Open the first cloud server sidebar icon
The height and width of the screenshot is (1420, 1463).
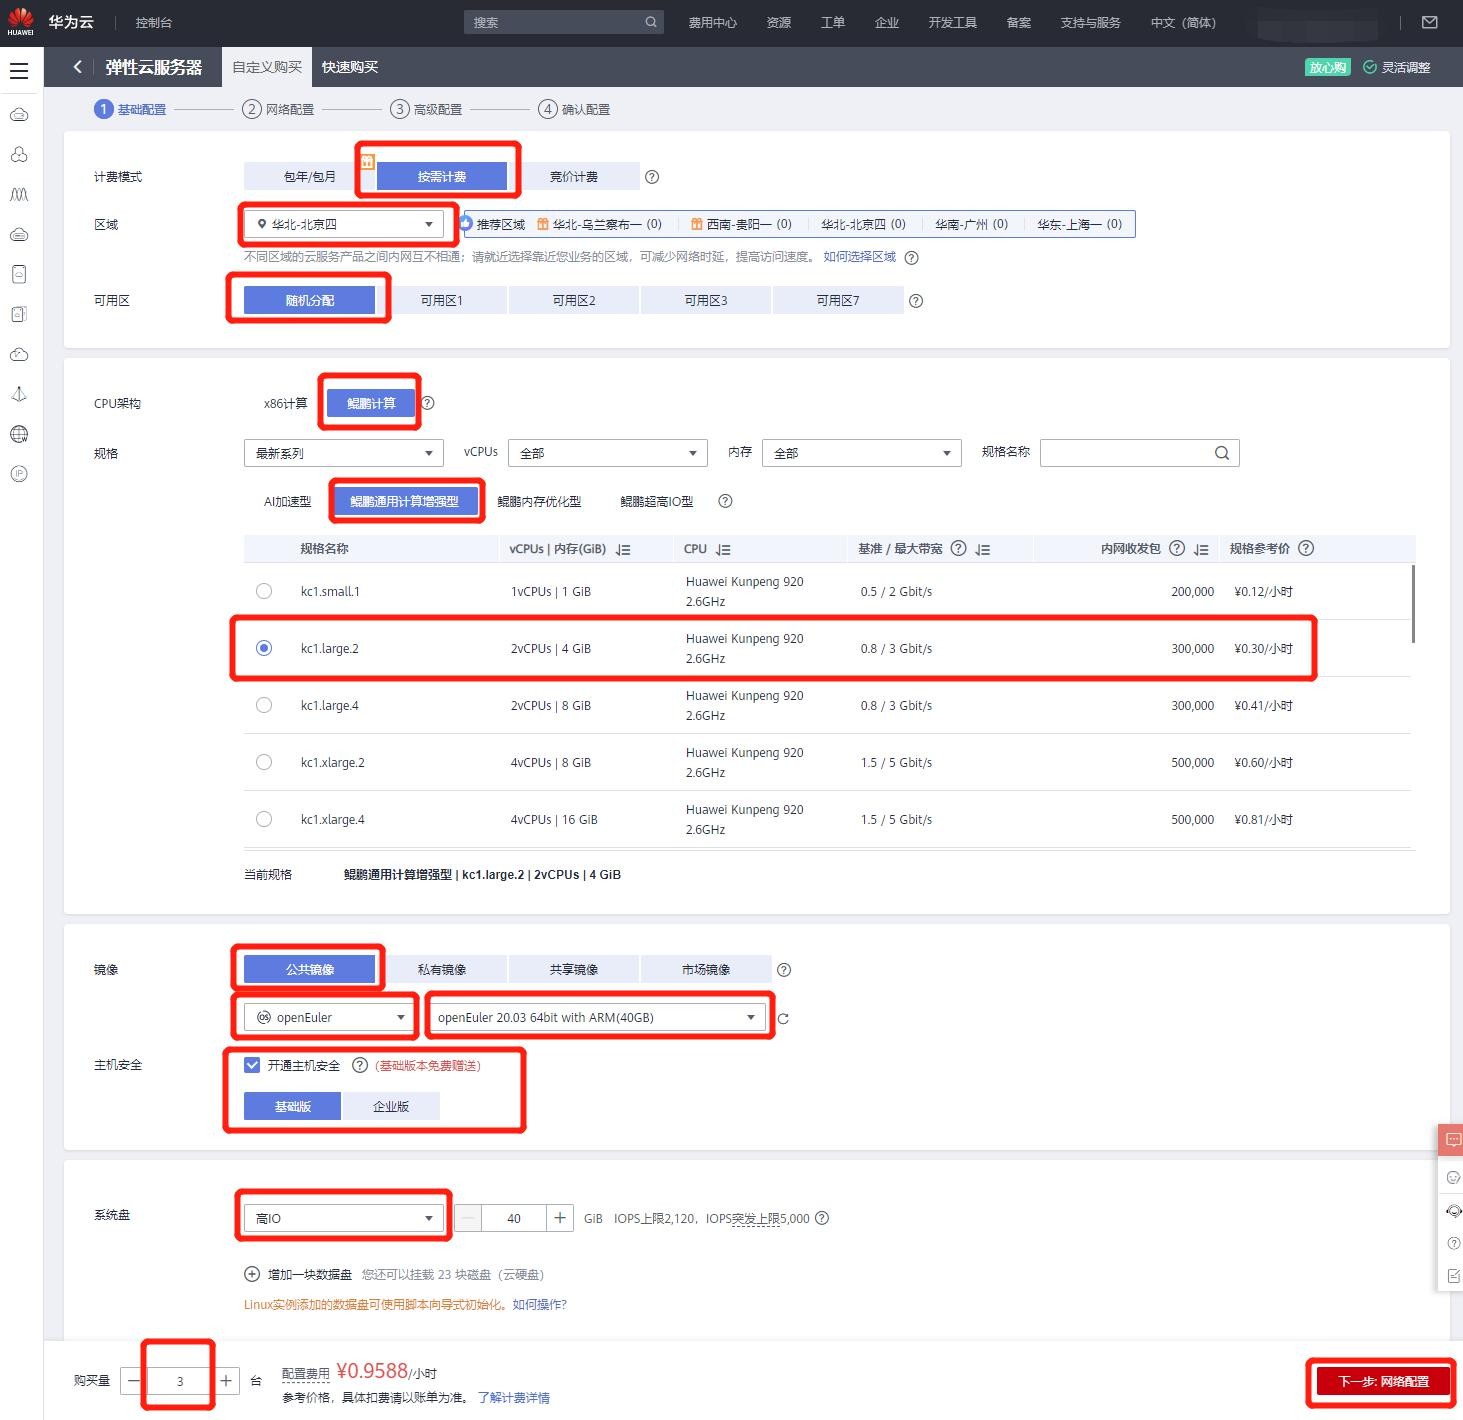(19, 115)
